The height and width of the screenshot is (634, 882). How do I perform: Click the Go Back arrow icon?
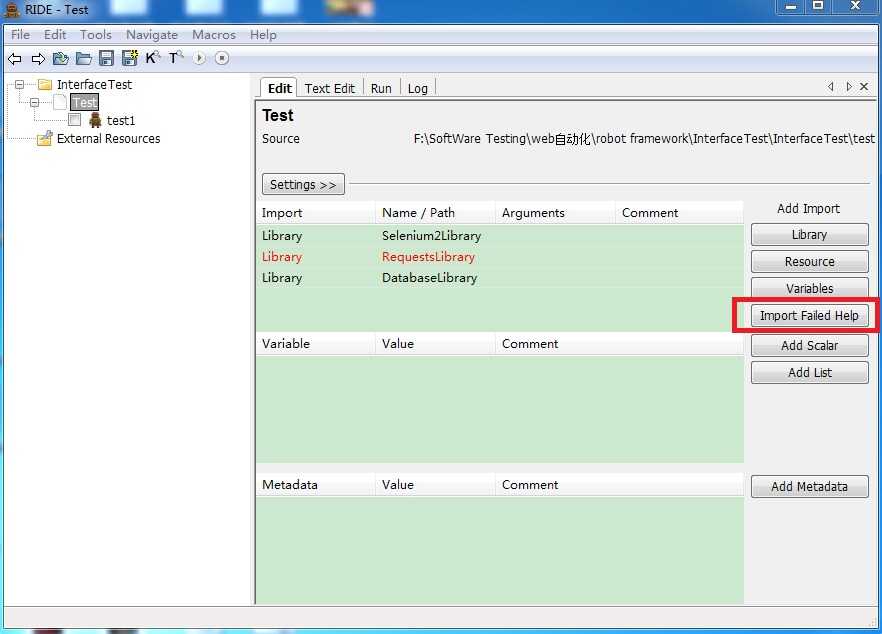15,59
